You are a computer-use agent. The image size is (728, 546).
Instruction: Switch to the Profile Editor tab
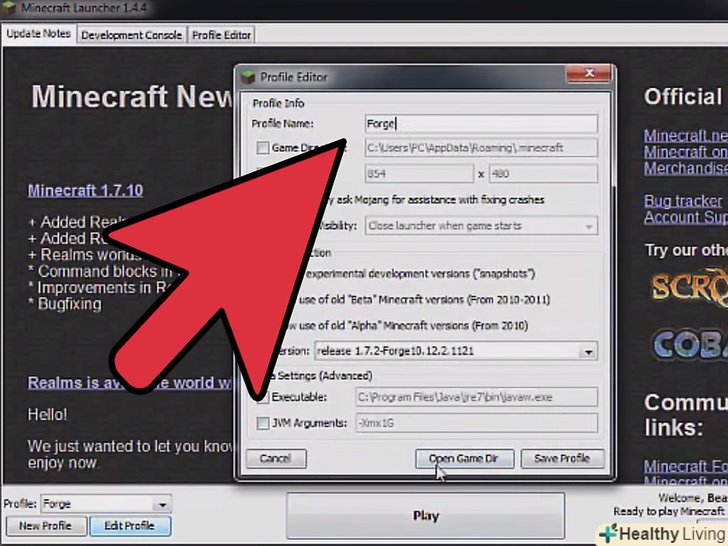221,35
